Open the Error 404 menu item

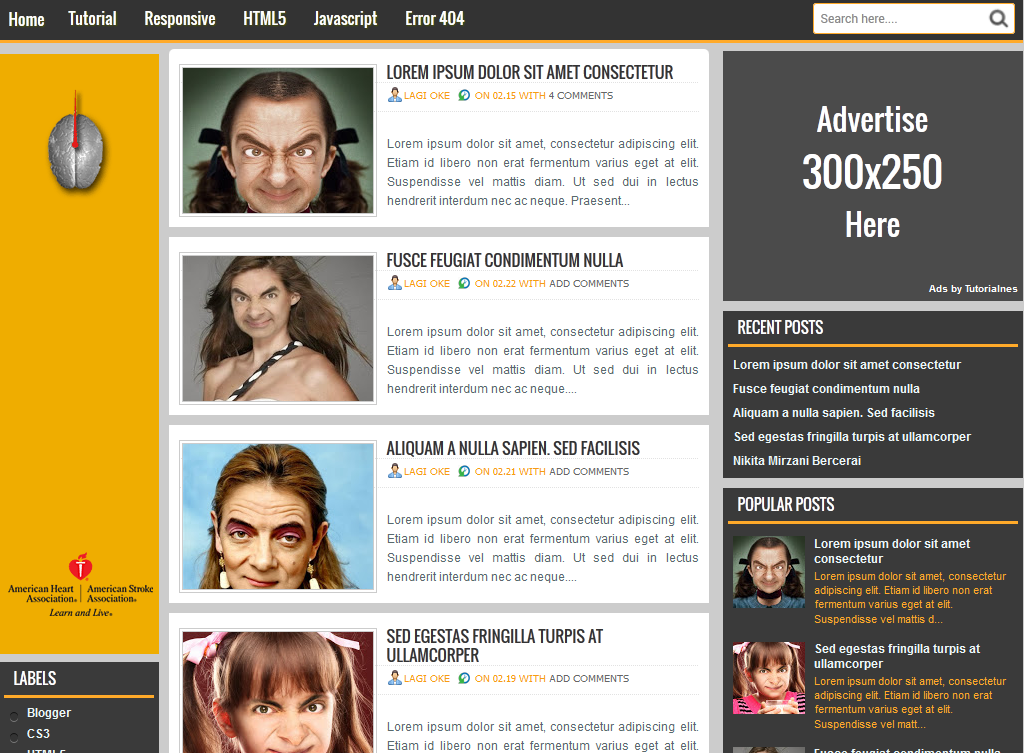click(x=434, y=19)
